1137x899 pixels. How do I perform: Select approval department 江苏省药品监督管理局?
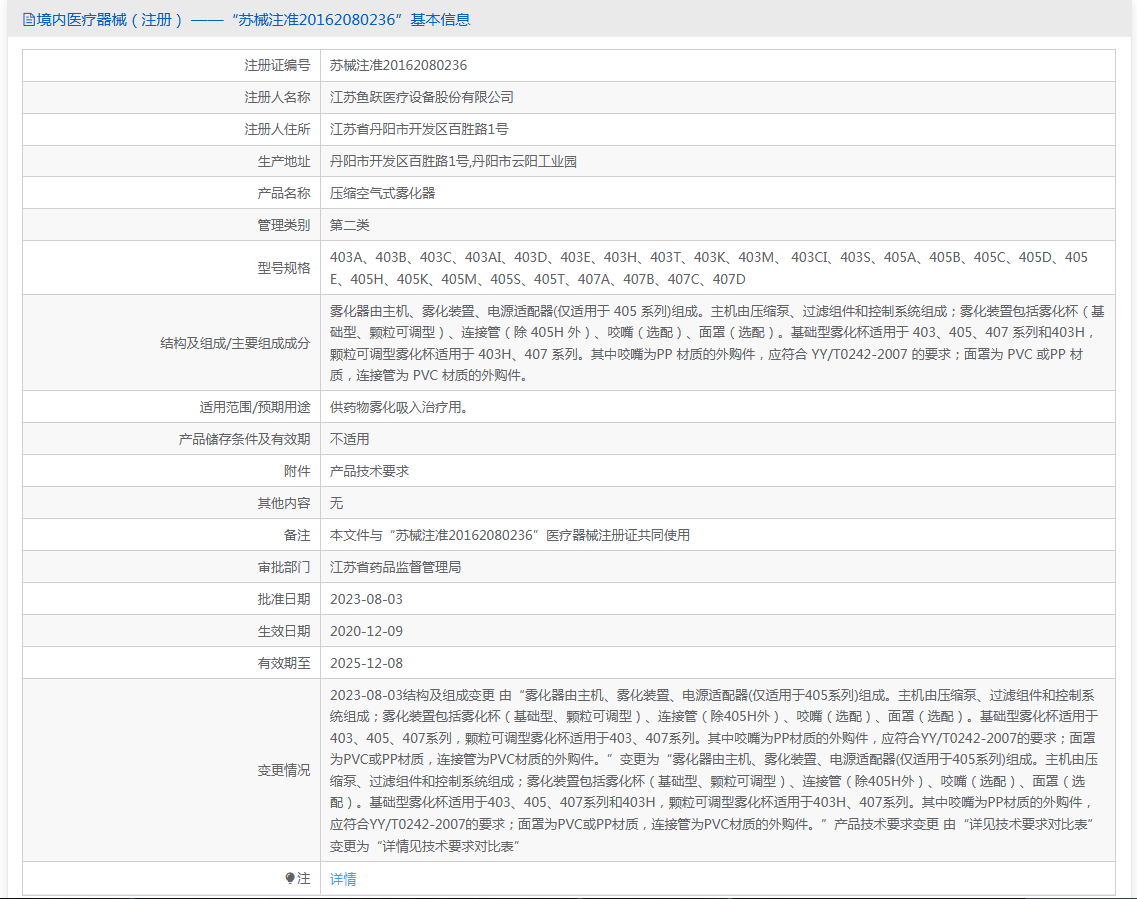395,567
